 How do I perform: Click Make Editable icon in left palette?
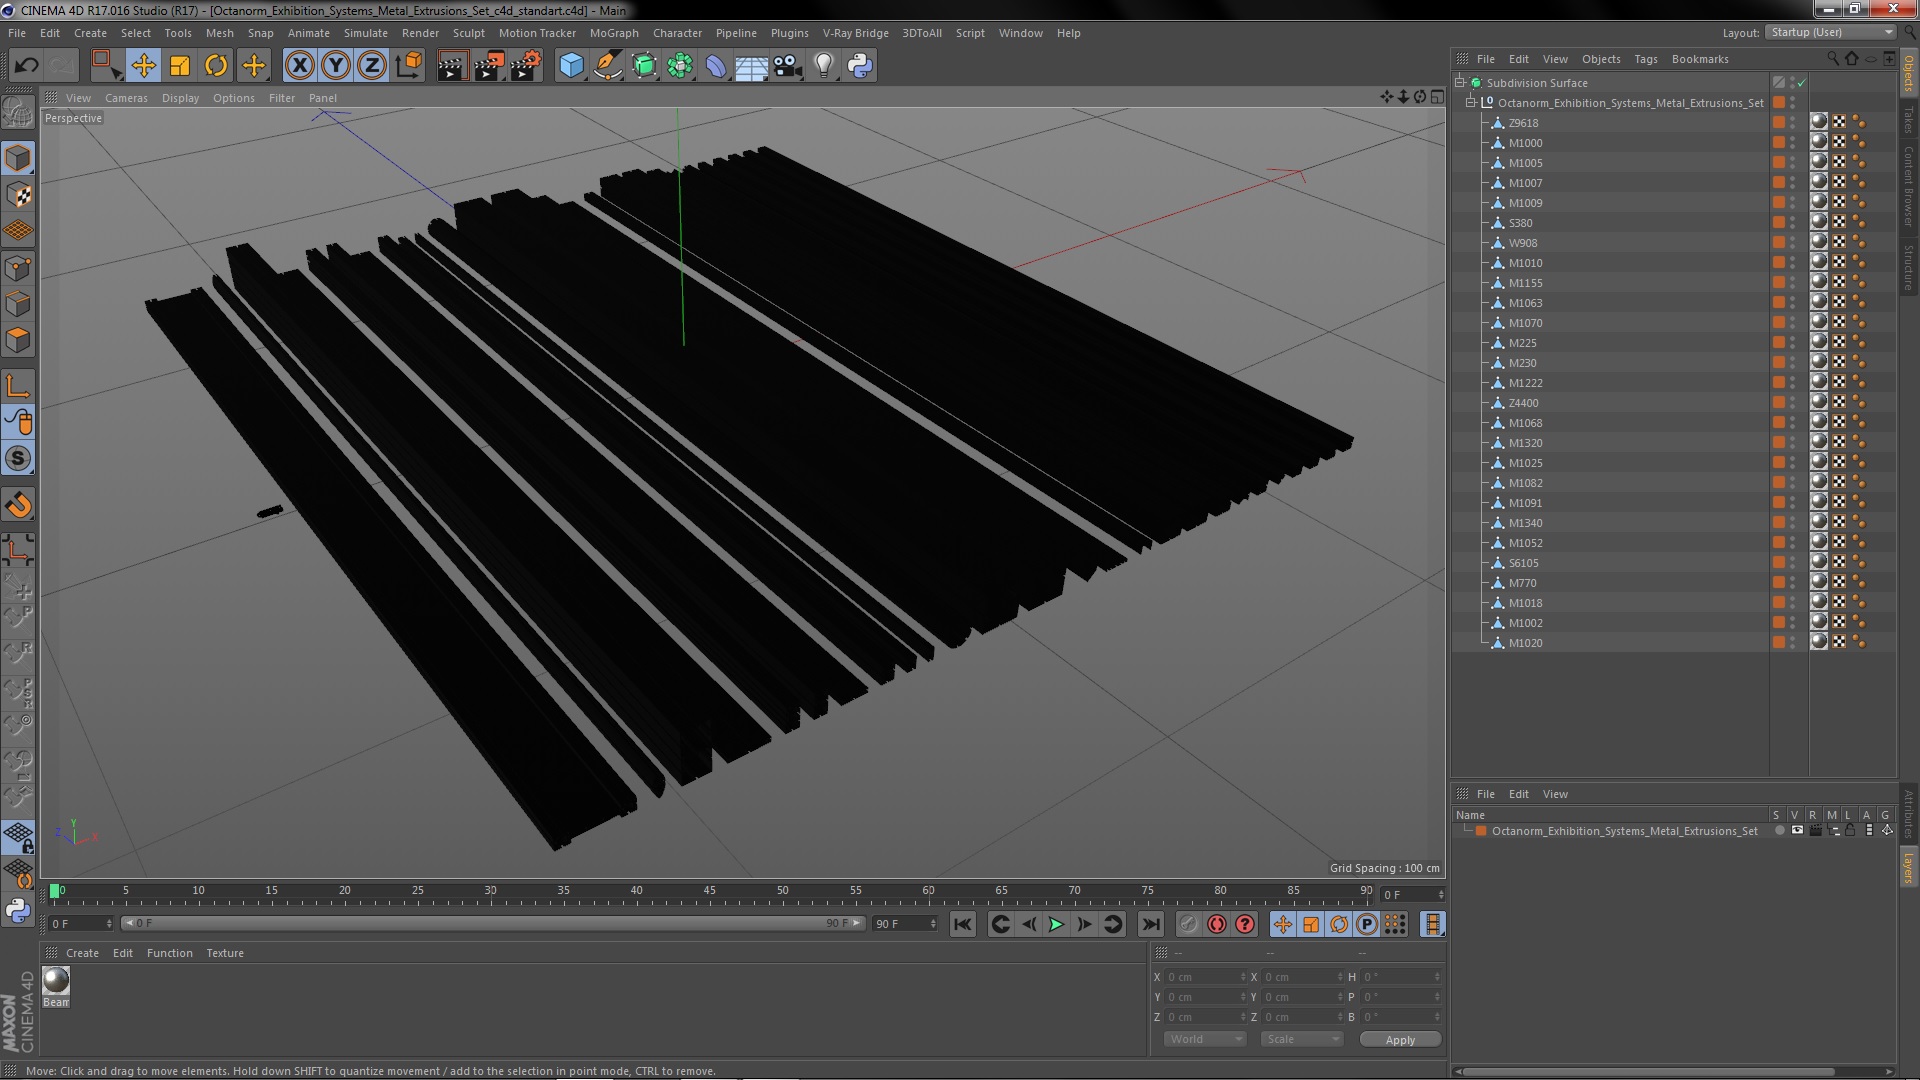(x=18, y=113)
